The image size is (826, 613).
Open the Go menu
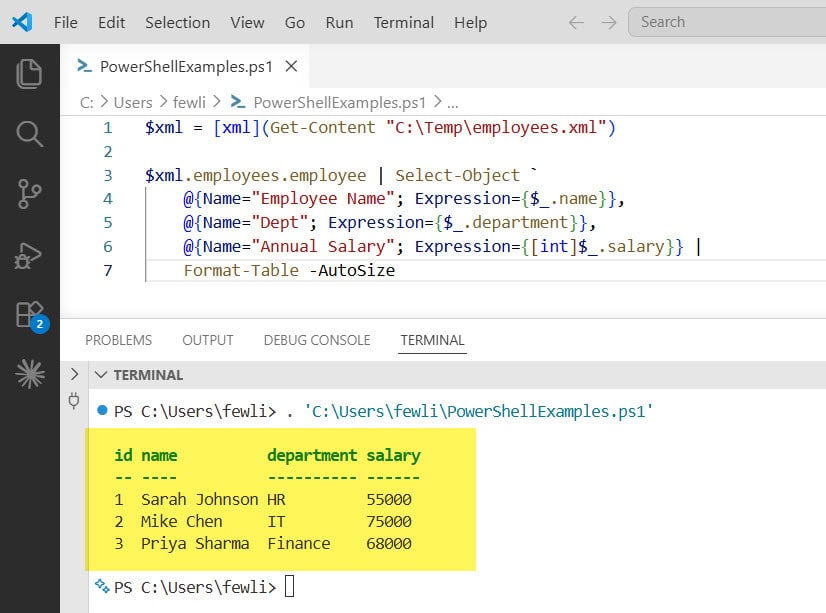tap(294, 23)
